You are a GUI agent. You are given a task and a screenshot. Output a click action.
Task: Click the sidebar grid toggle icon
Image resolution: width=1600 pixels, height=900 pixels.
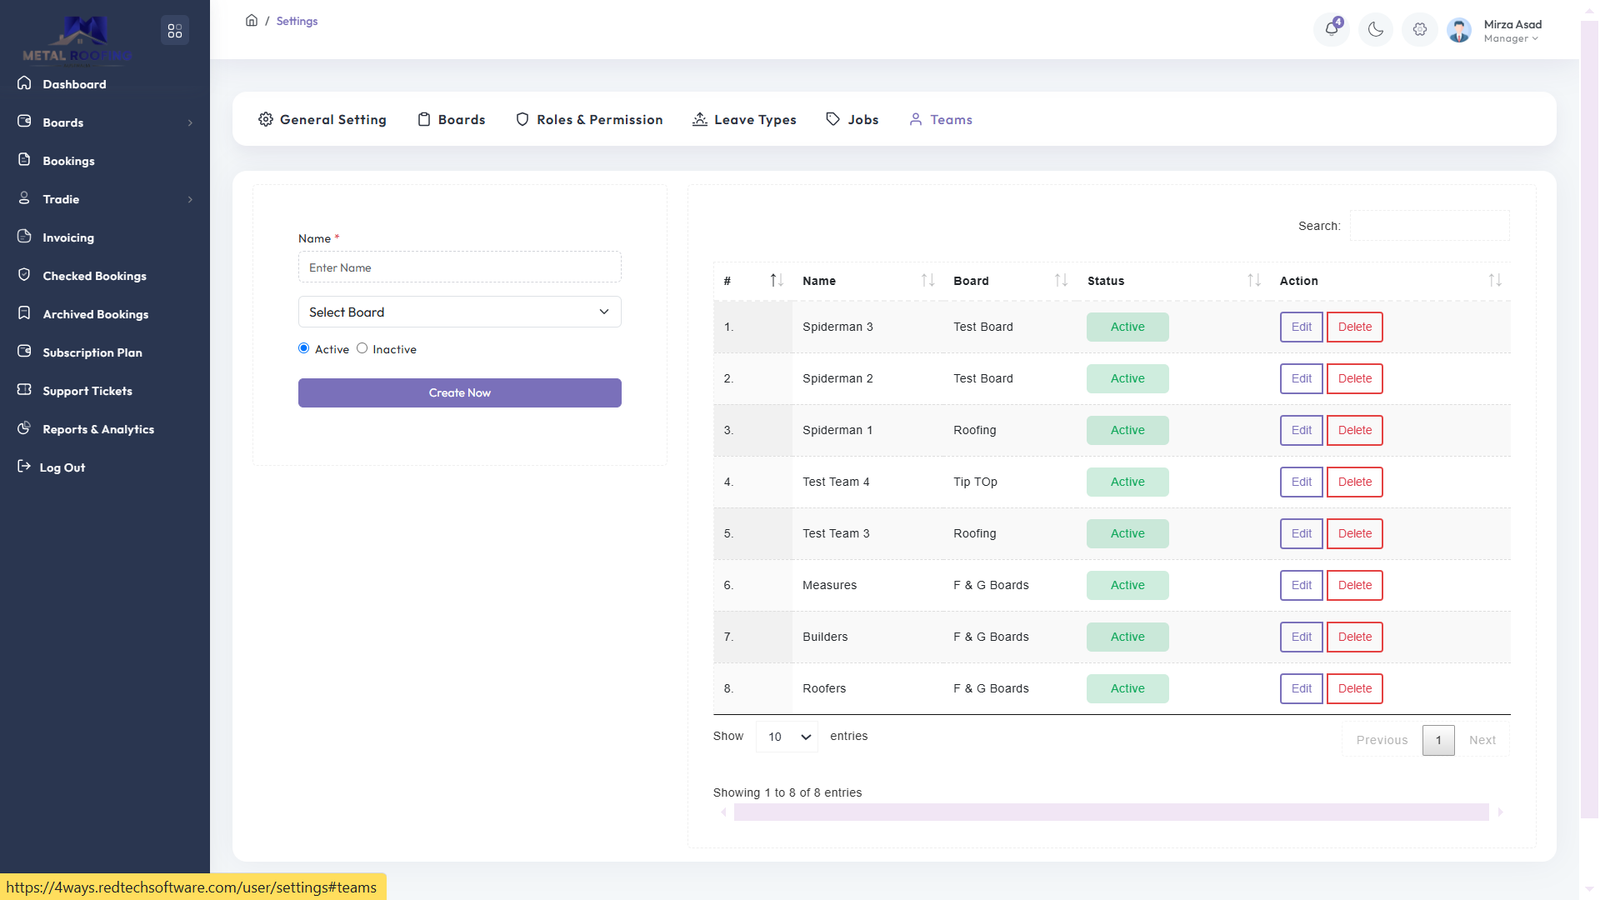click(175, 31)
